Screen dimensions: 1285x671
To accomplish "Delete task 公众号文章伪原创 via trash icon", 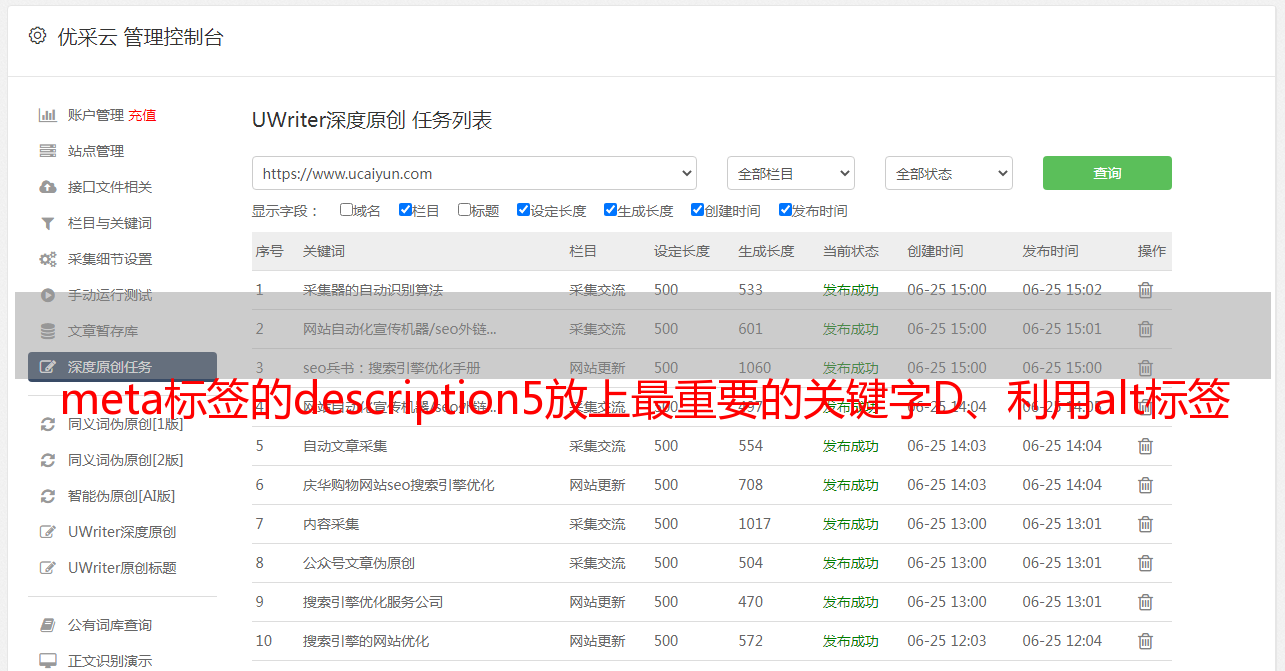I will pos(1145,563).
